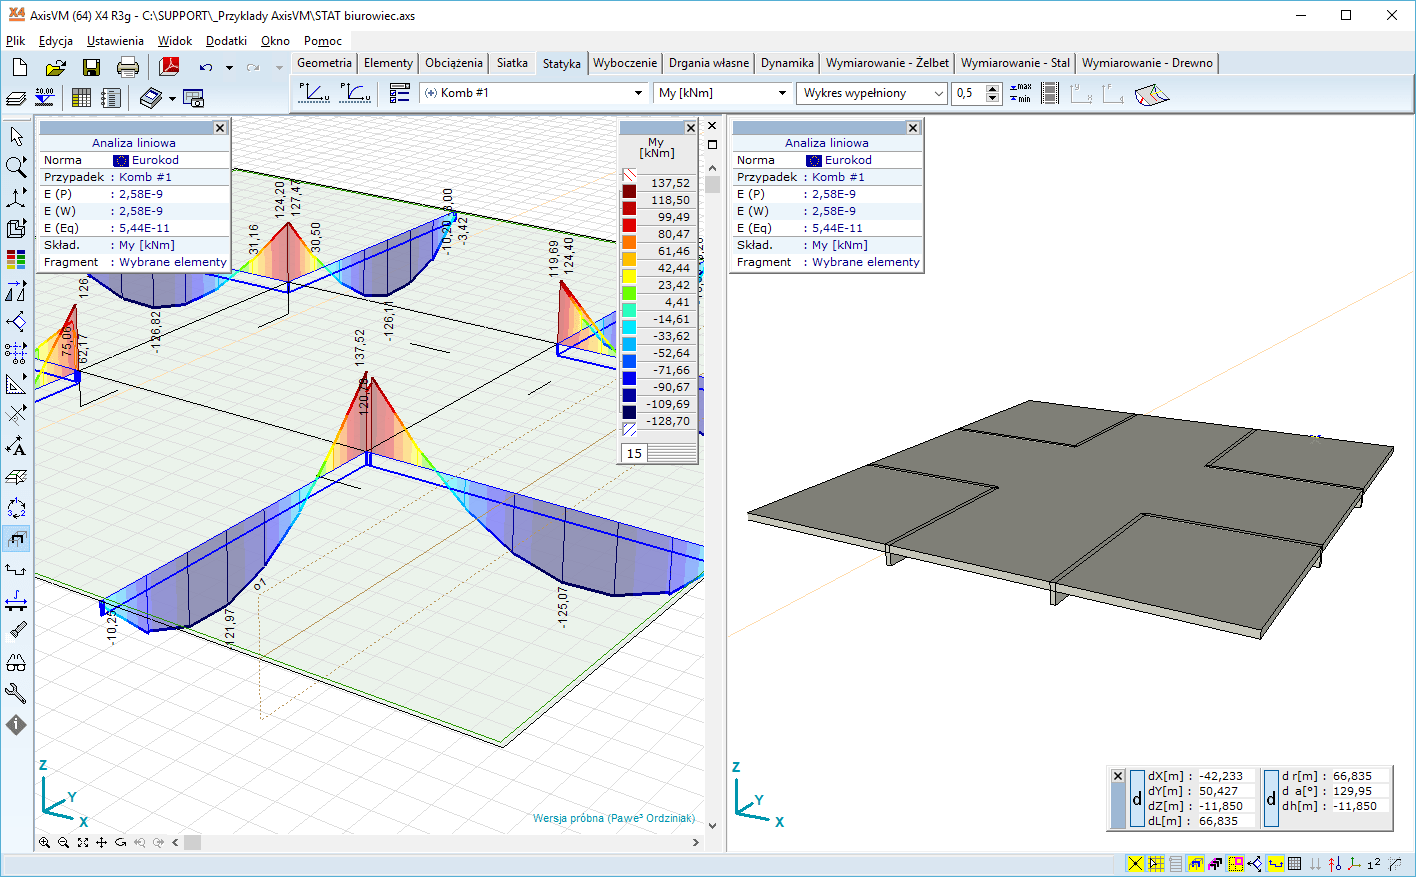Click the wrench service tool in sidebar
1416x877 pixels.
pyautogui.click(x=16, y=693)
